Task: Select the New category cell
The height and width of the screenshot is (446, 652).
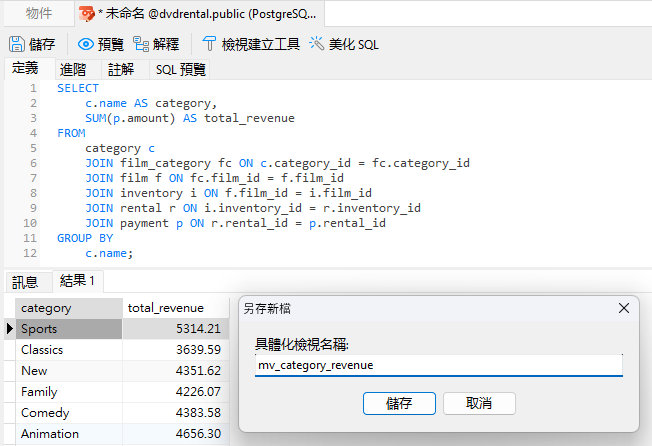Action: tap(69, 371)
